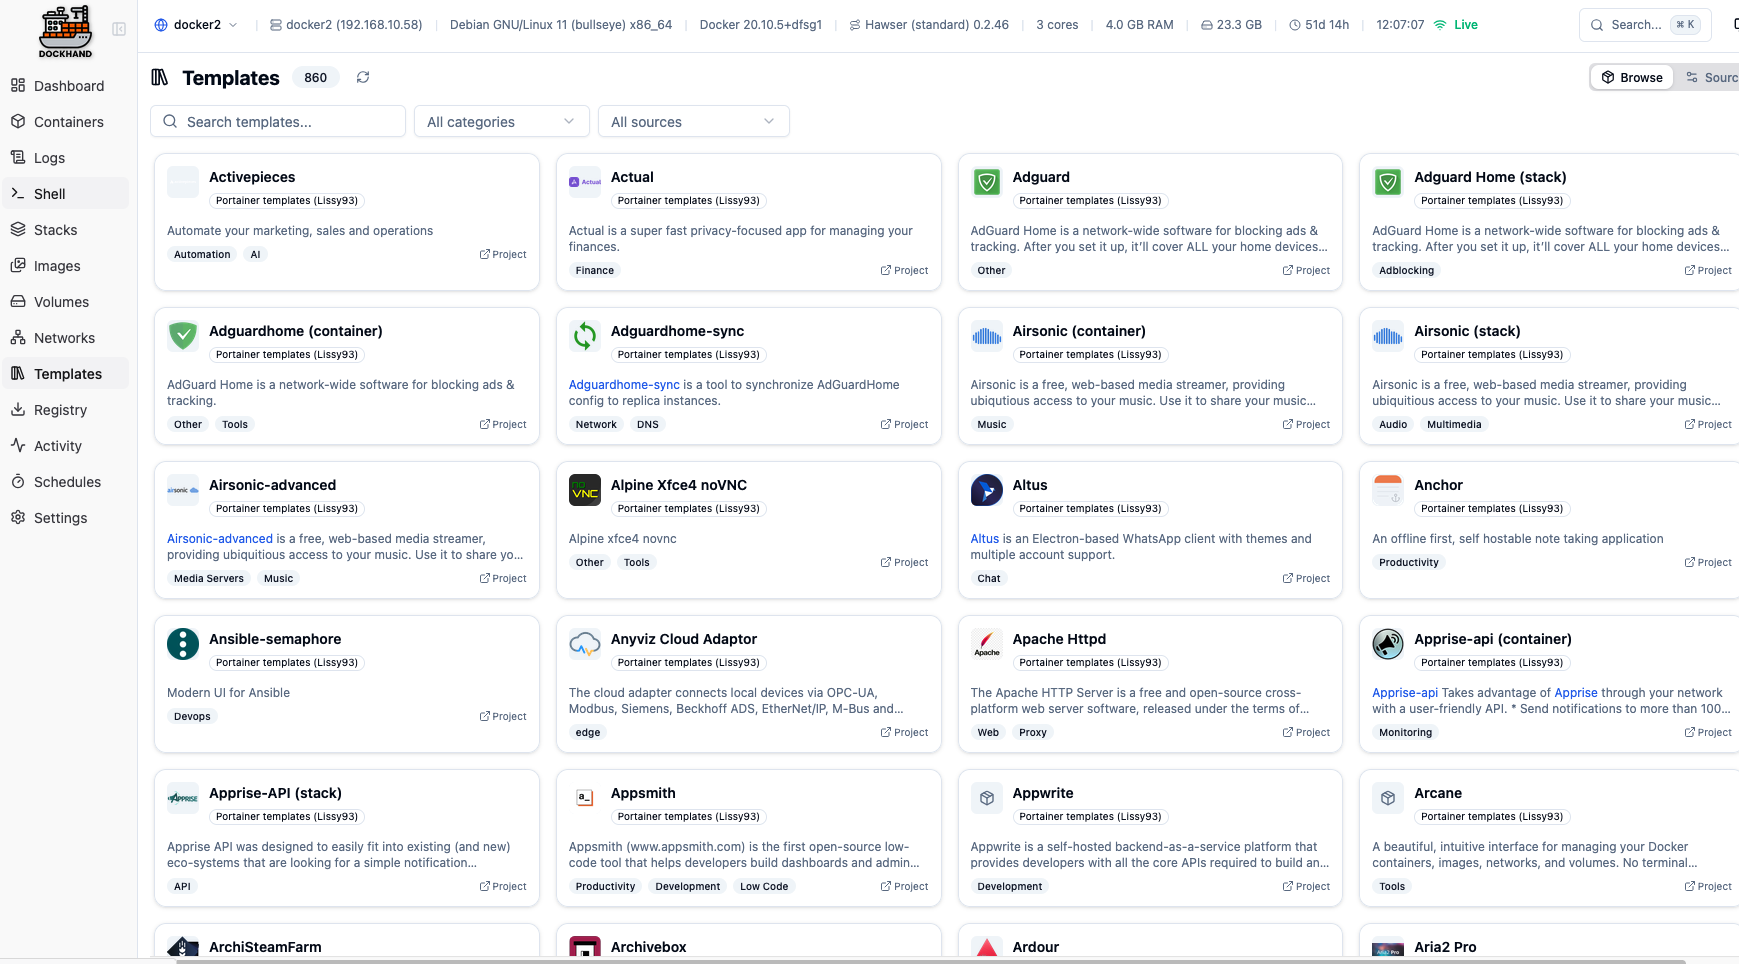The width and height of the screenshot is (1739, 964).
Task: Open the Containers page
Action: pos(66,122)
